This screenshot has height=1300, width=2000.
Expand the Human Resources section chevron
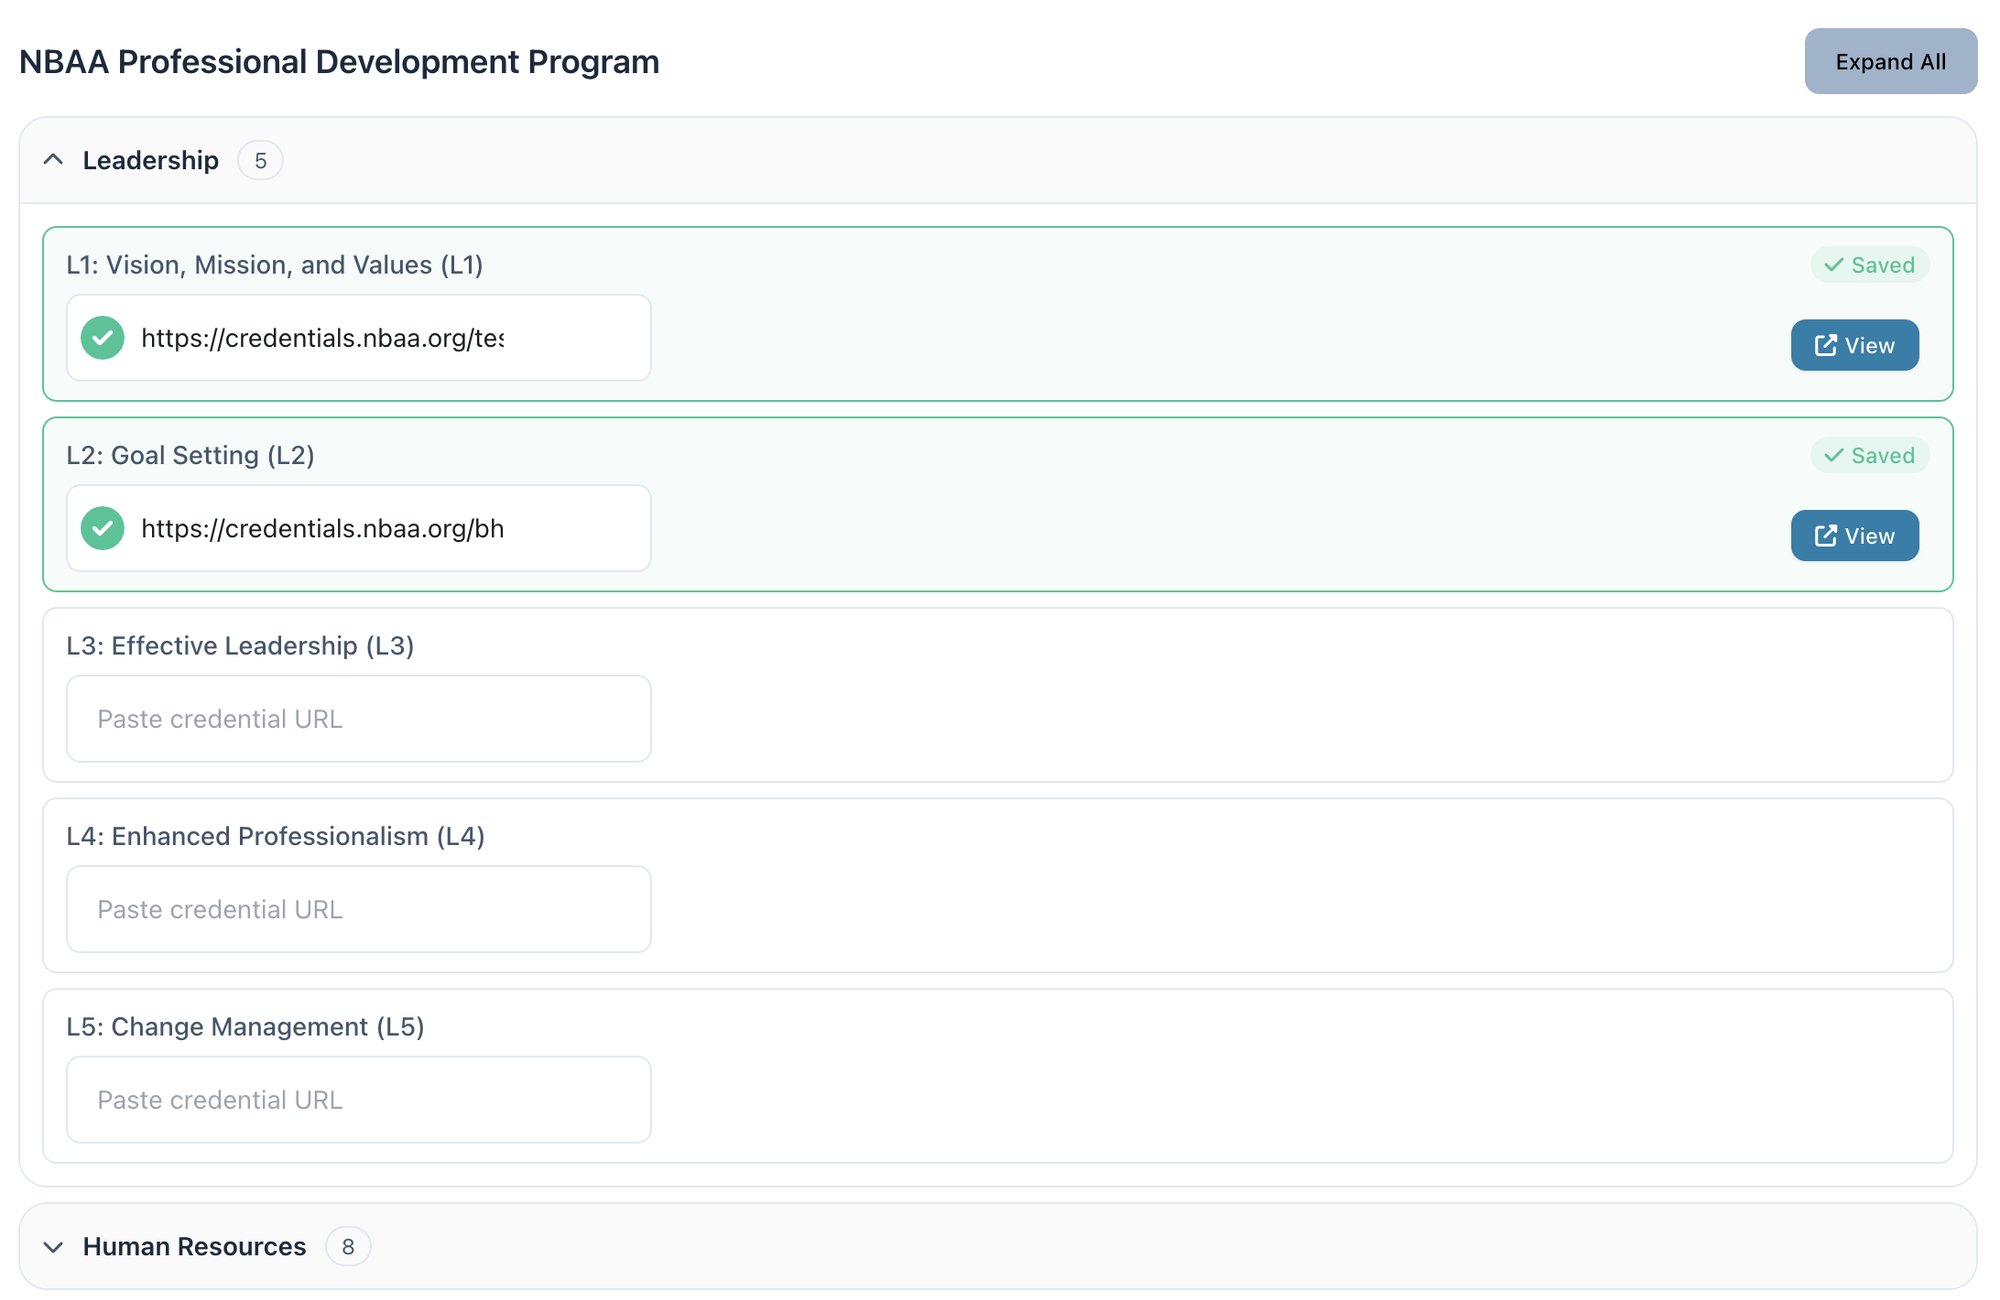pos(54,1247)
